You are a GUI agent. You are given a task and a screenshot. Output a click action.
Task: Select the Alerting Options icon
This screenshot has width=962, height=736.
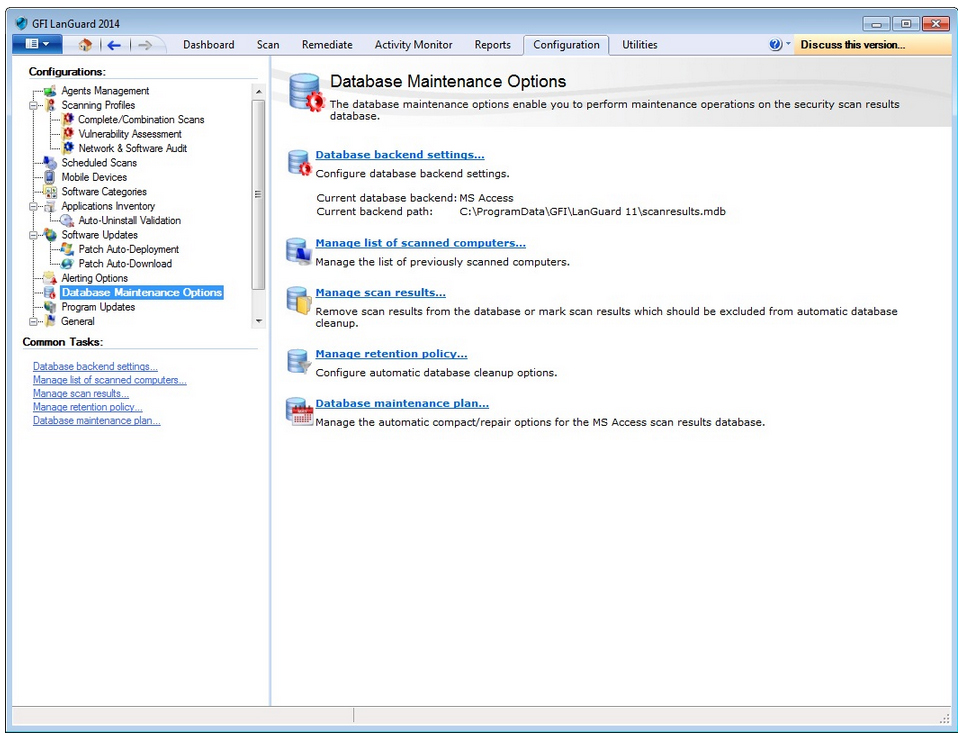[x=50, y=278]
